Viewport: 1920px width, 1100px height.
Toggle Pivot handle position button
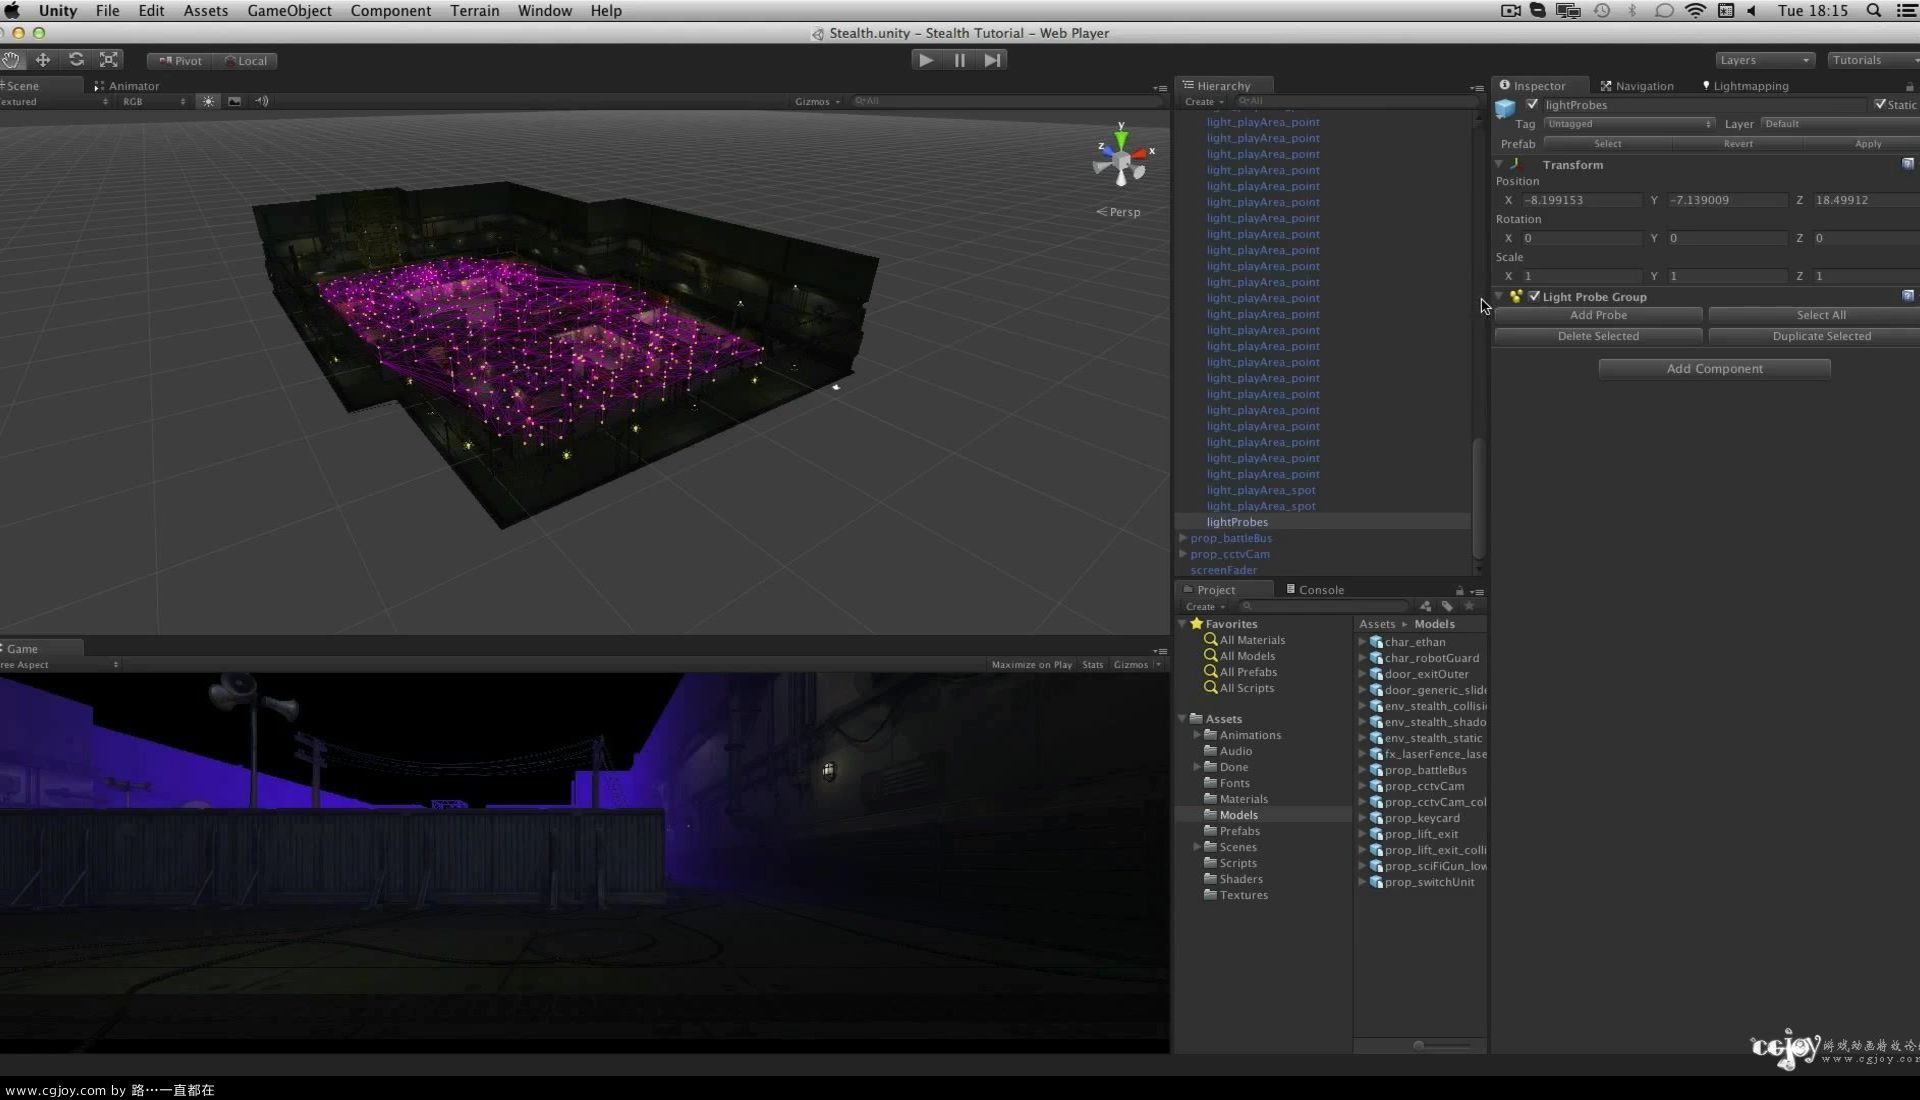coord(180,61)
